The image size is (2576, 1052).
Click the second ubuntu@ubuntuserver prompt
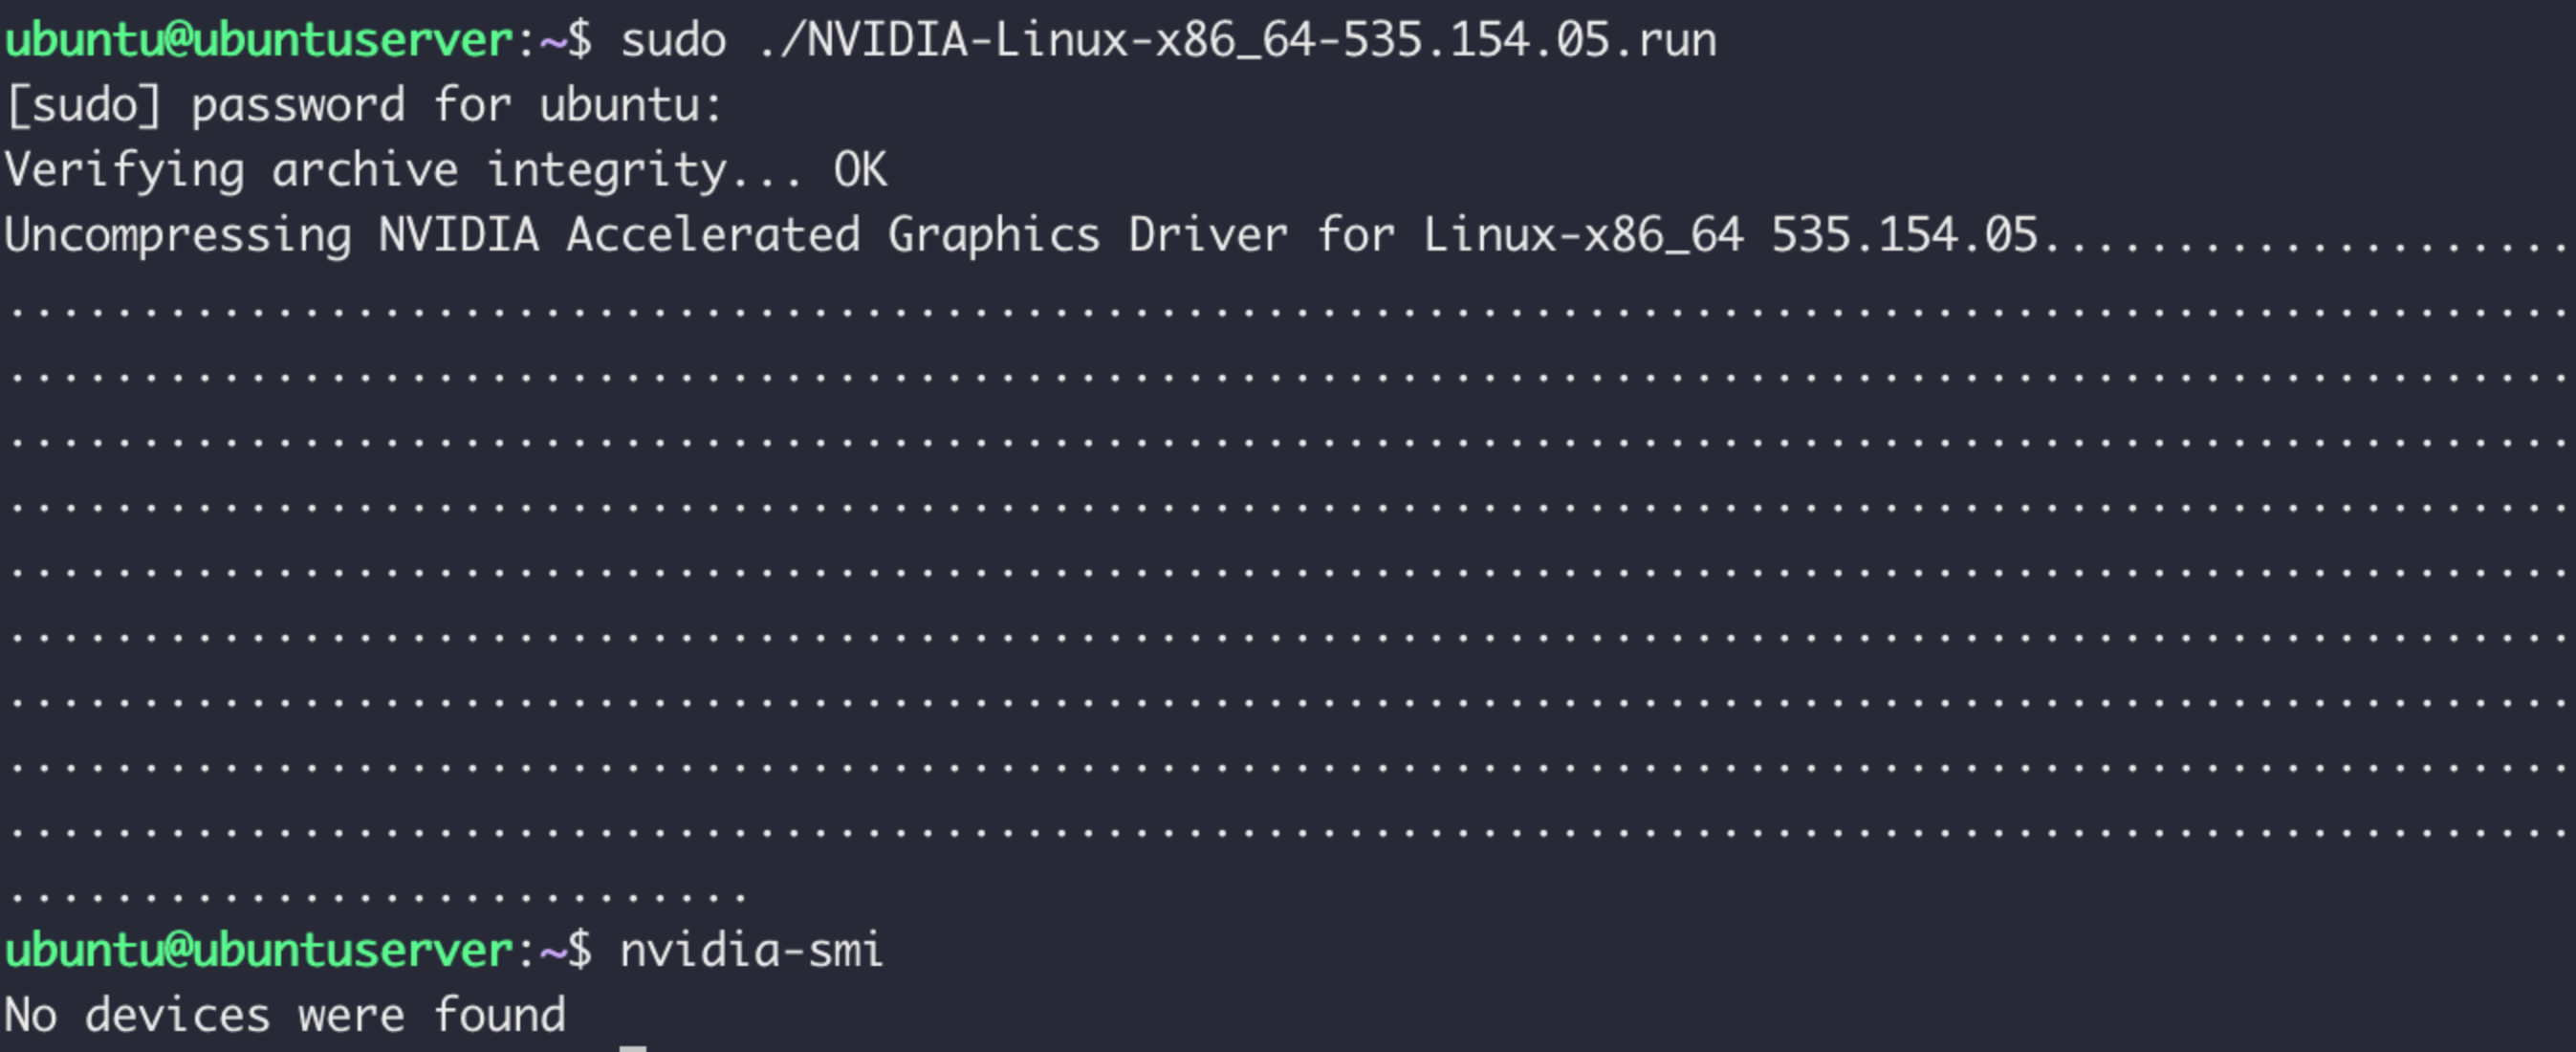(259, 951)
